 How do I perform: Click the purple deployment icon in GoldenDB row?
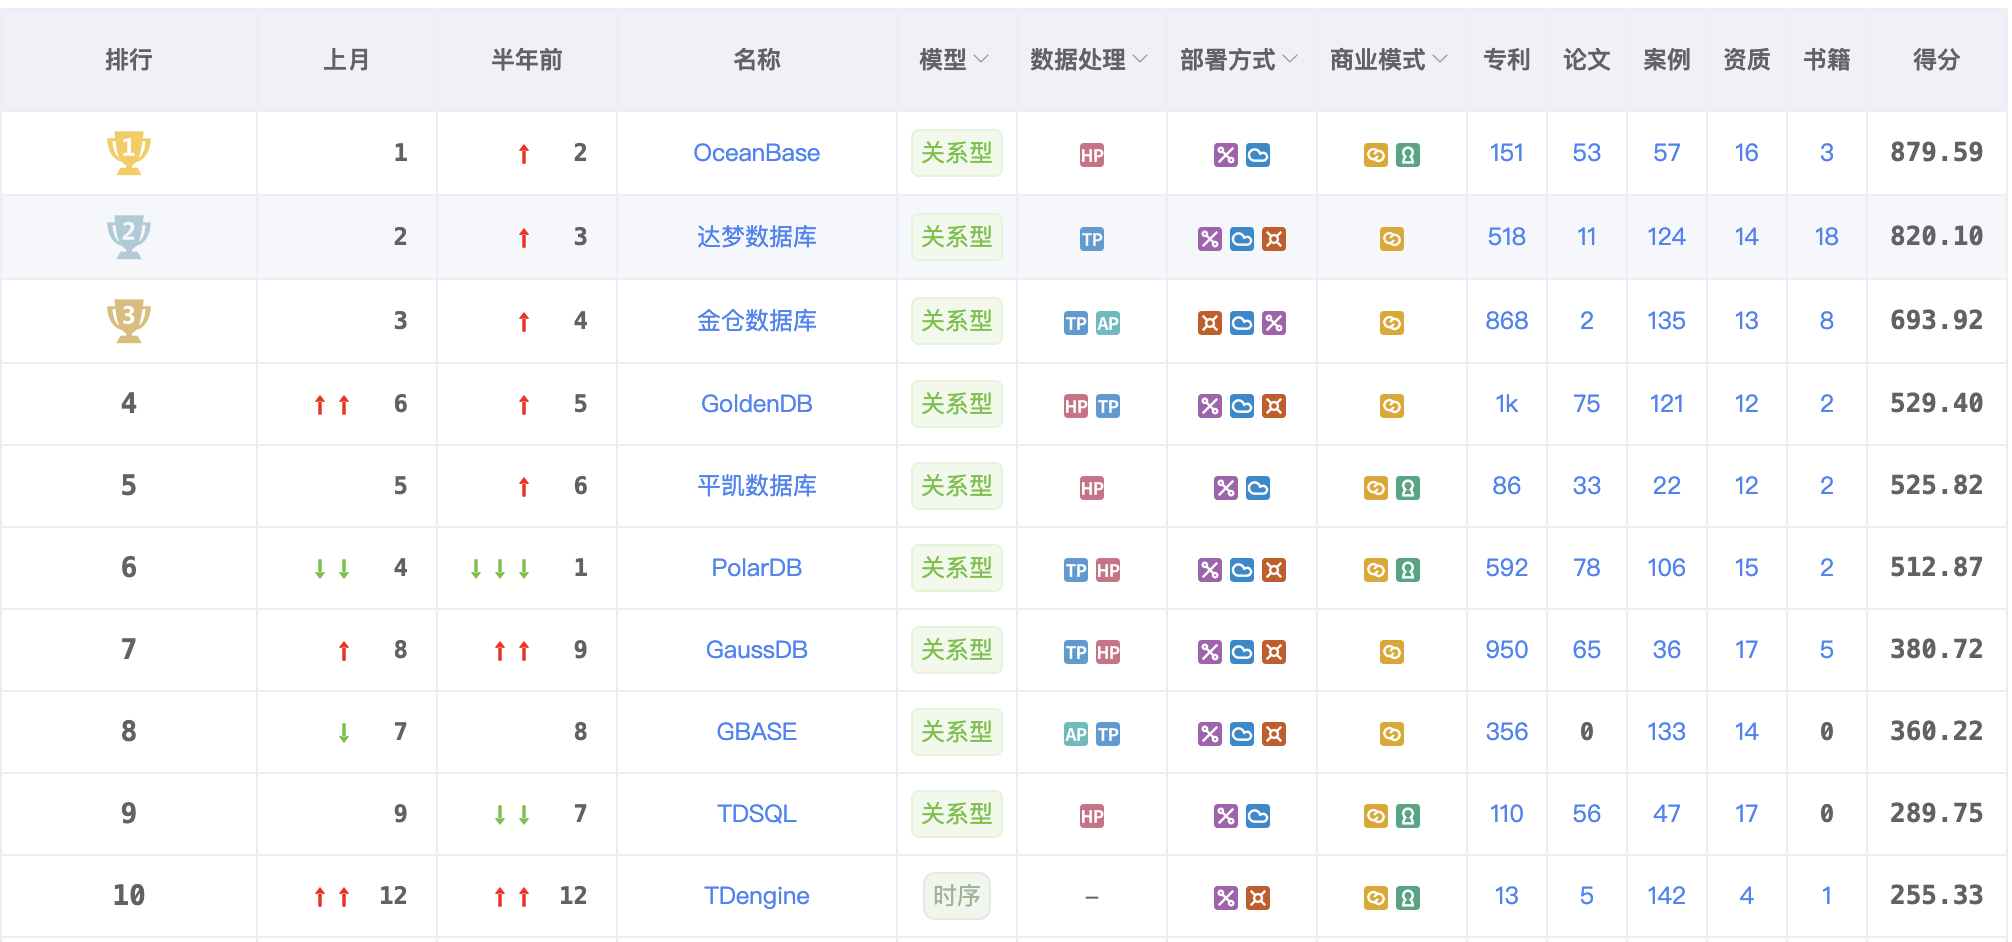pos(1210,406)
